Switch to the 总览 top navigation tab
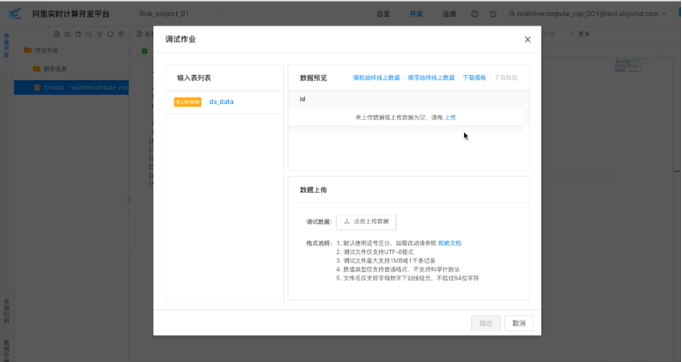Viewport: 682px width, 362px height. 383,14
